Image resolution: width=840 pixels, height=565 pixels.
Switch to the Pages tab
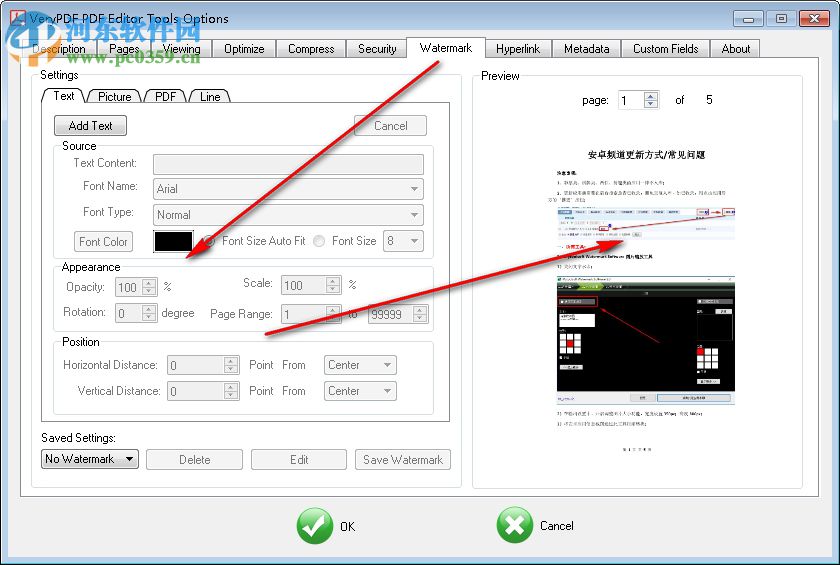124,49
